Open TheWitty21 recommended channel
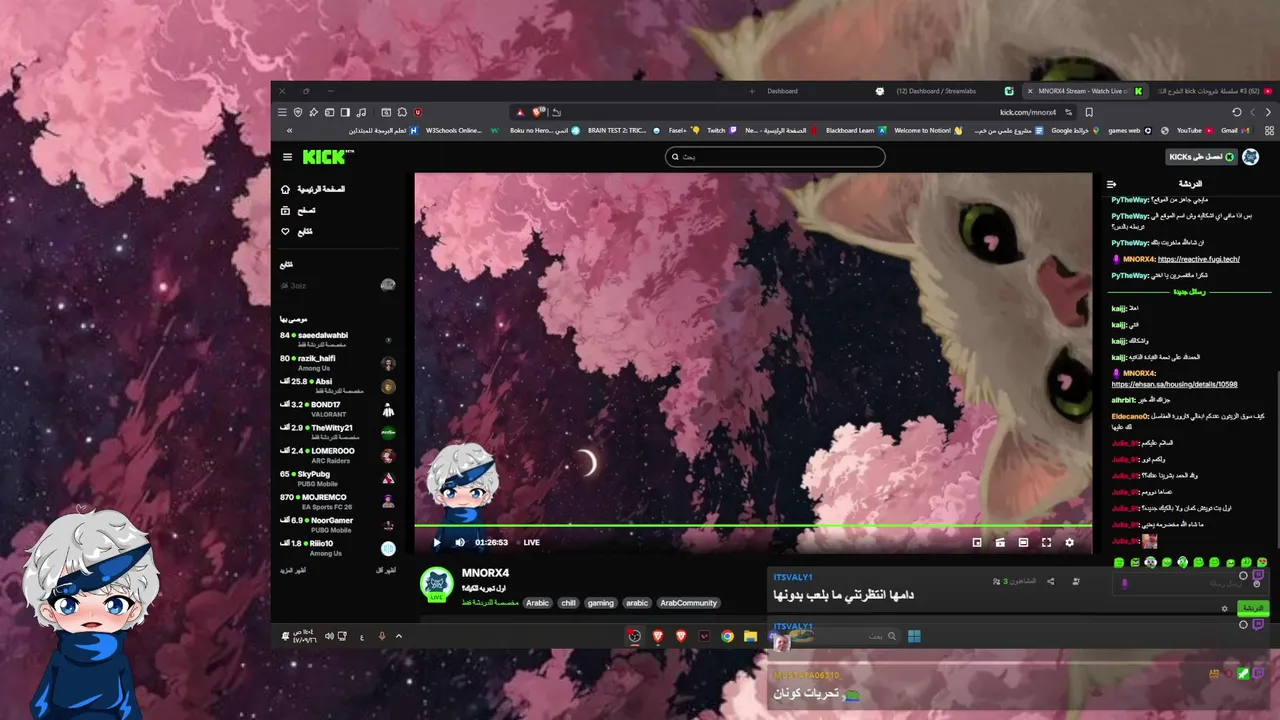 click(337, 431)
